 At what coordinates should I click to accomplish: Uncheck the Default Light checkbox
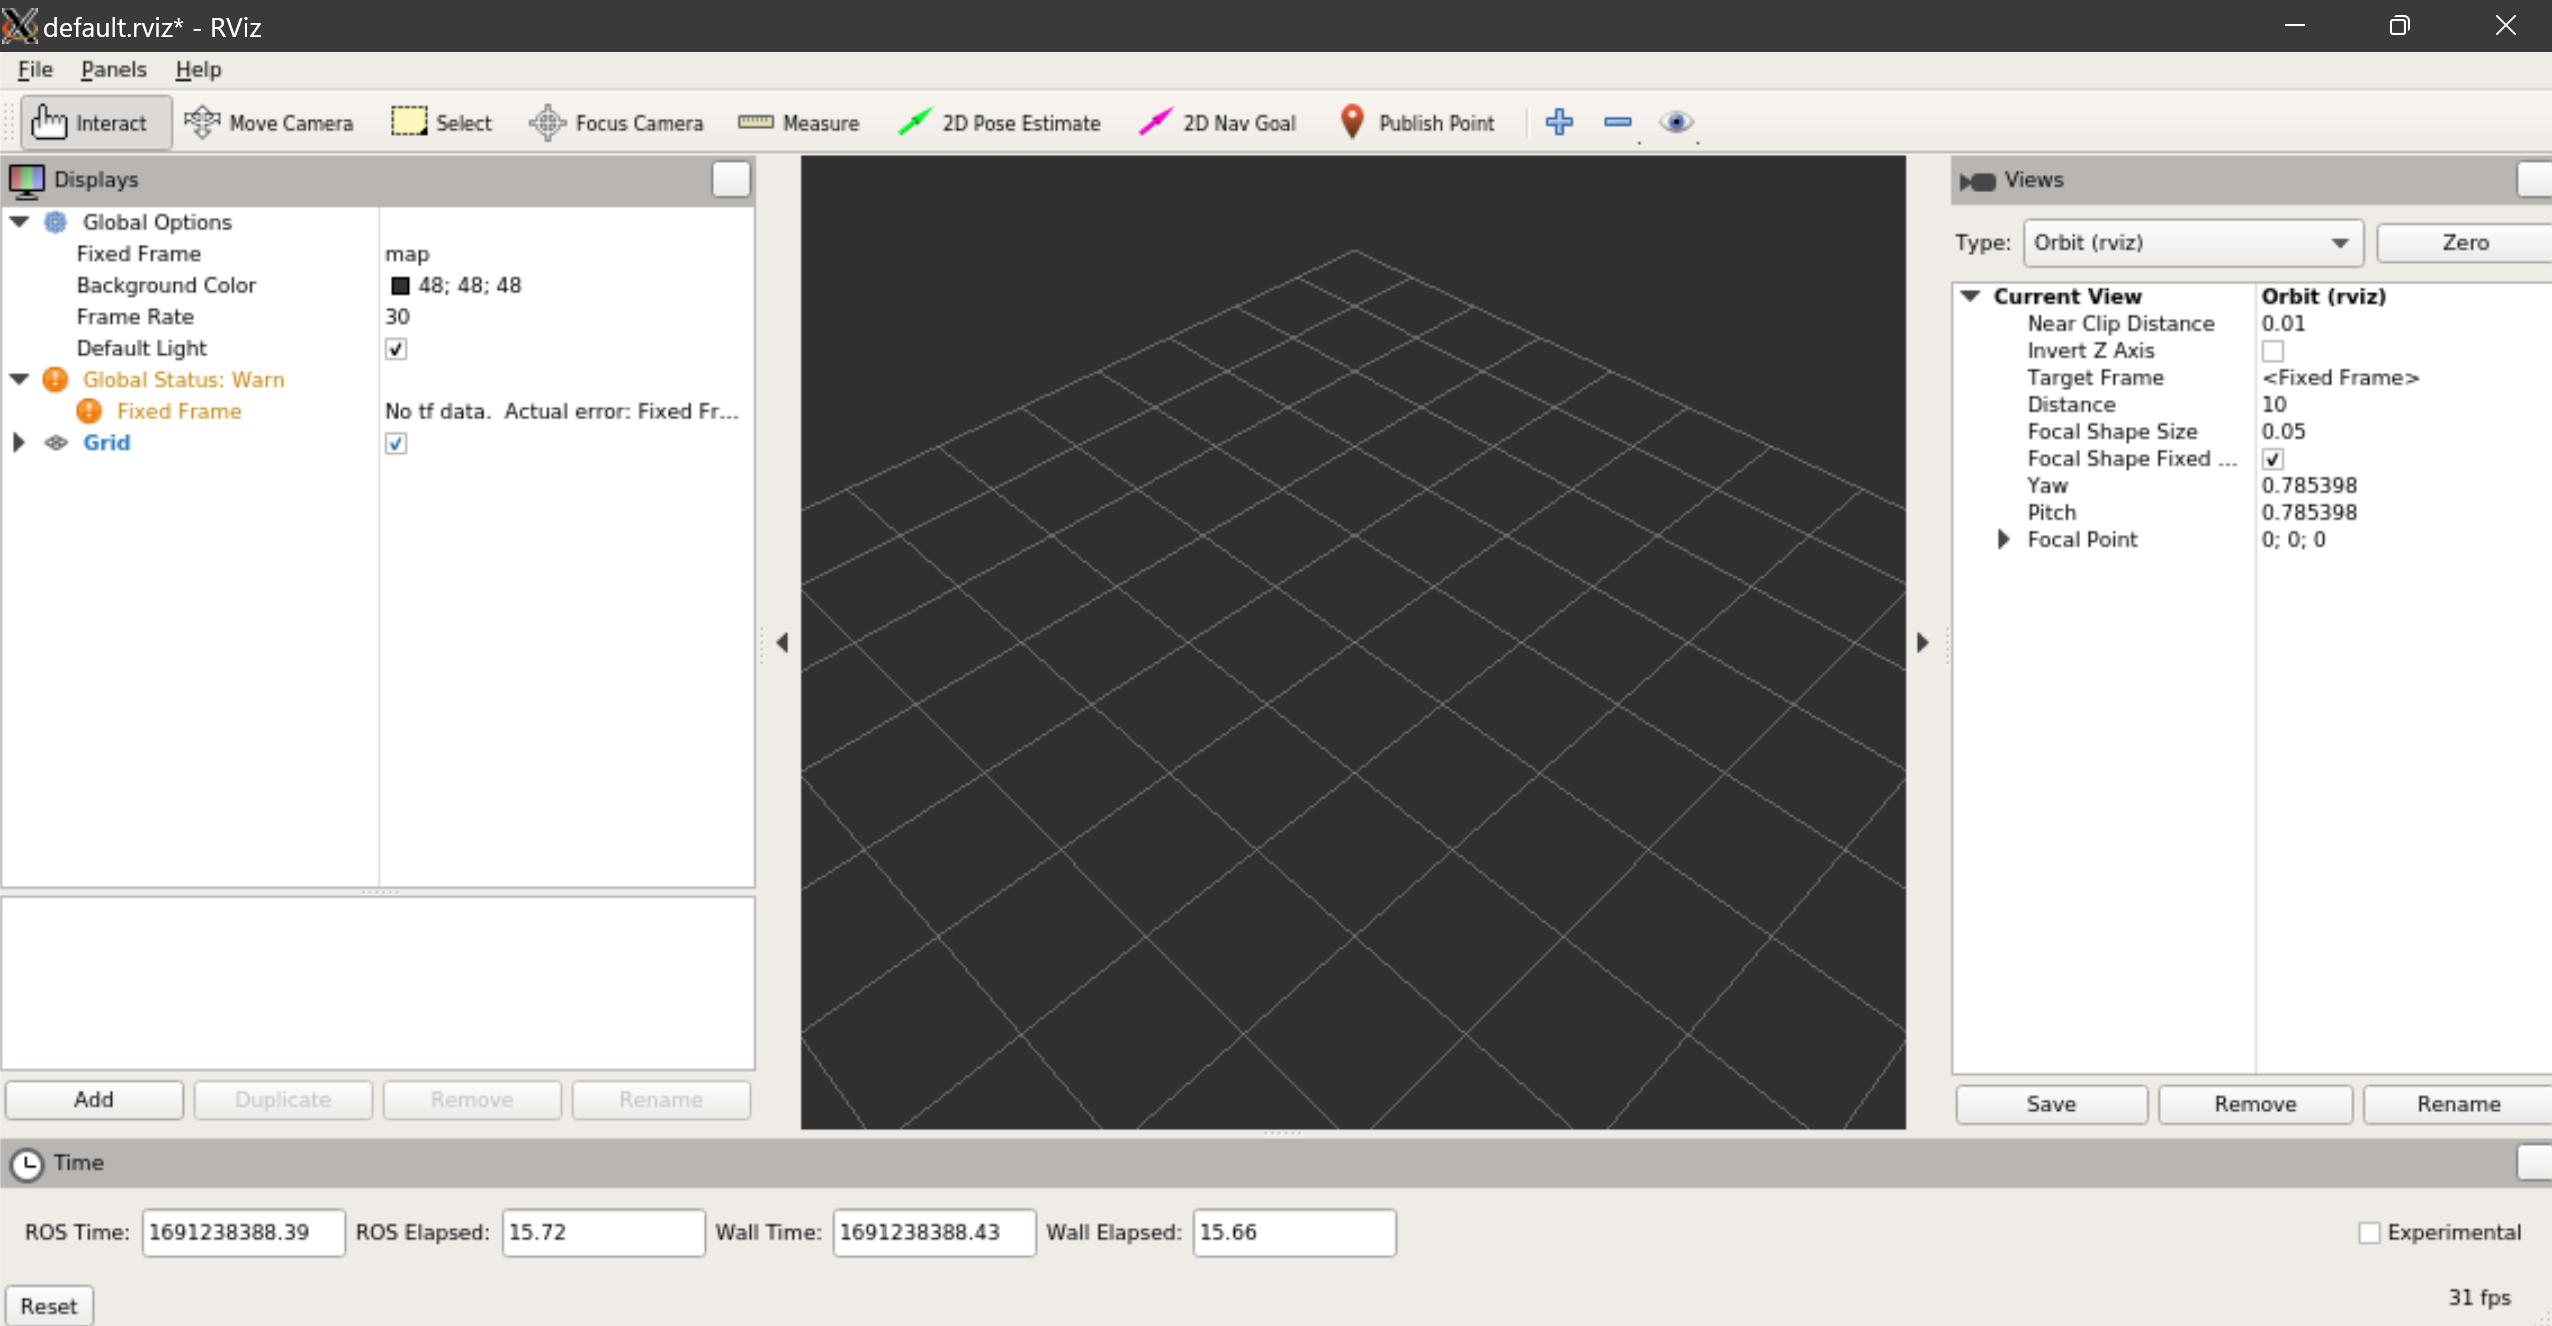coord(396,348)
